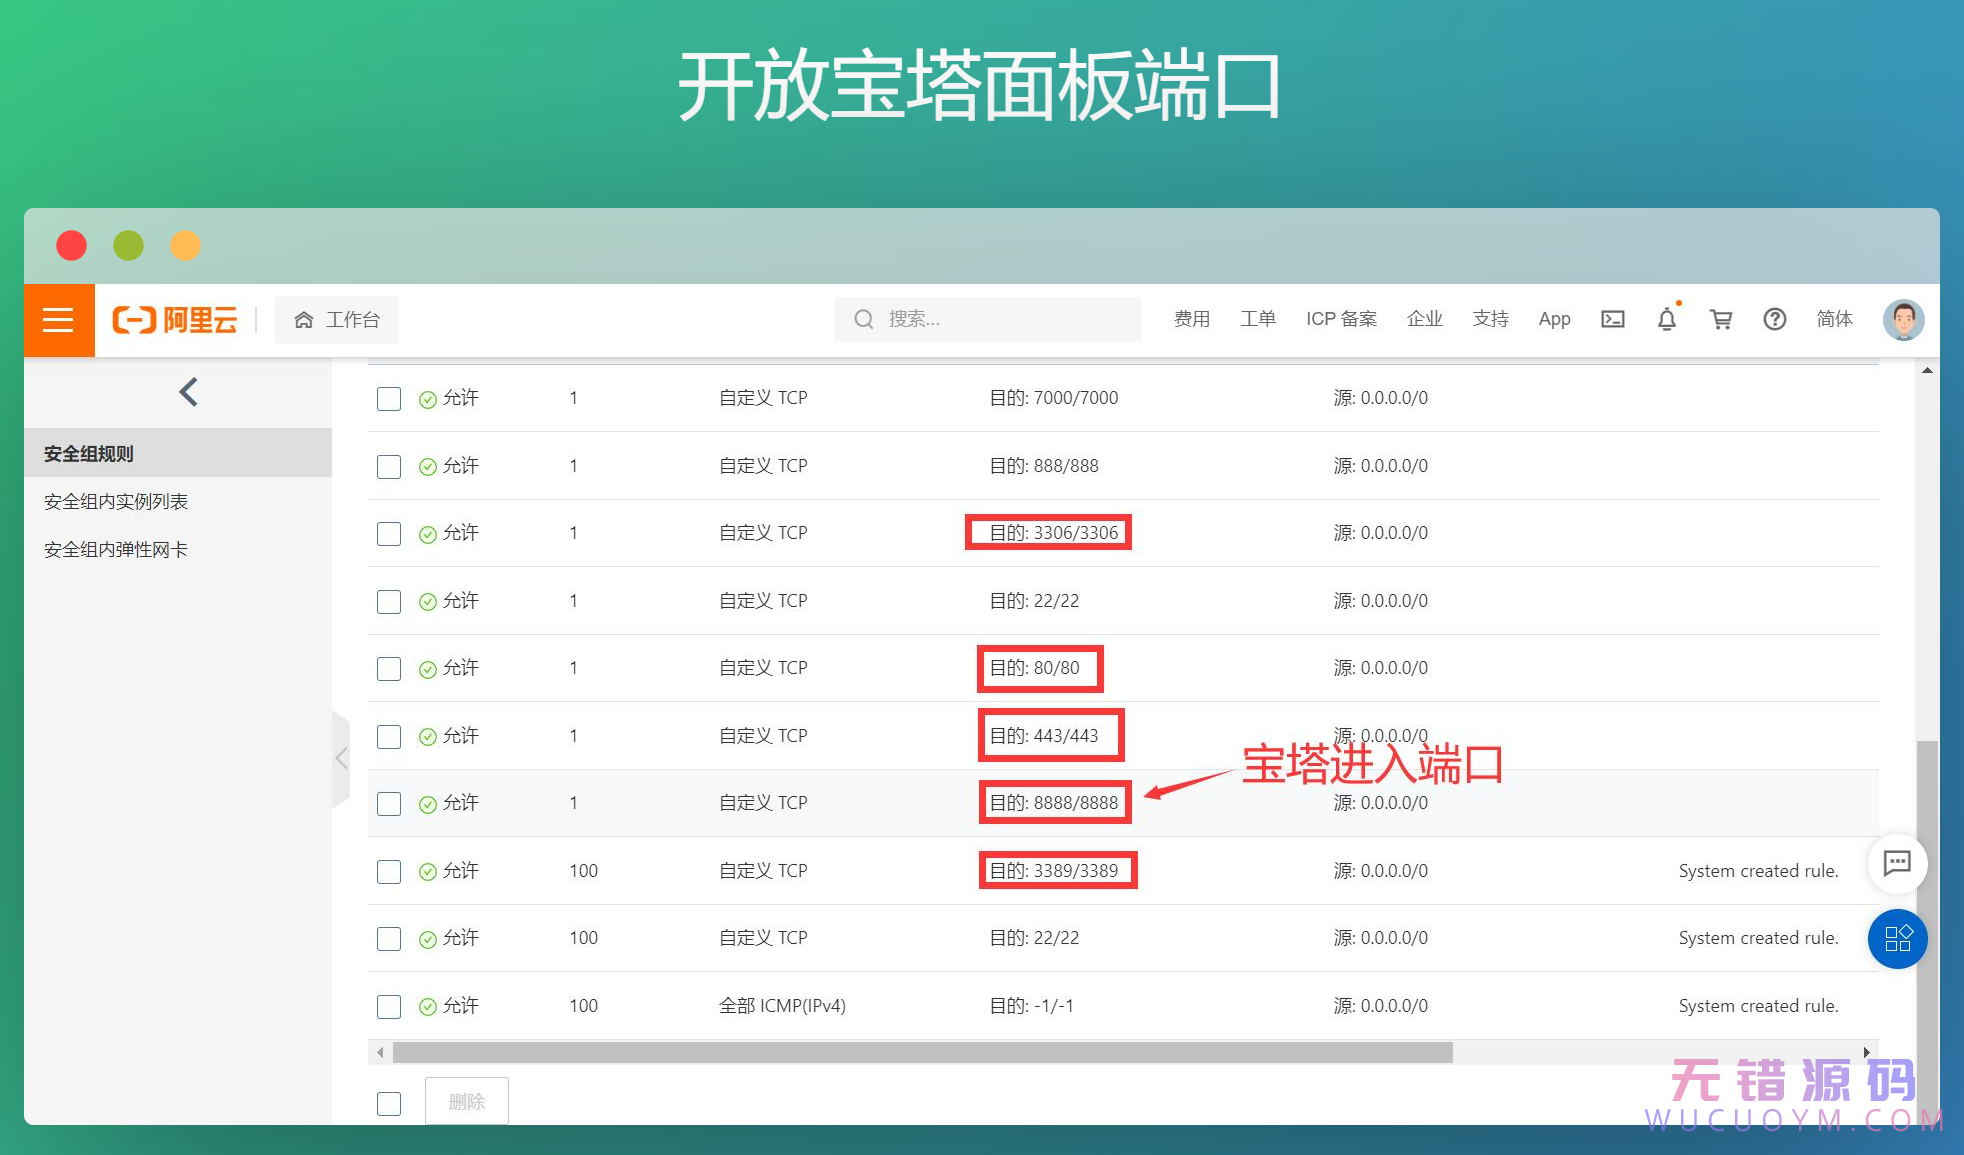The image size is (1964, 1155).
Task: Click the app grid widget icon
Action: pyautogui.click(x=1897, y=939)
